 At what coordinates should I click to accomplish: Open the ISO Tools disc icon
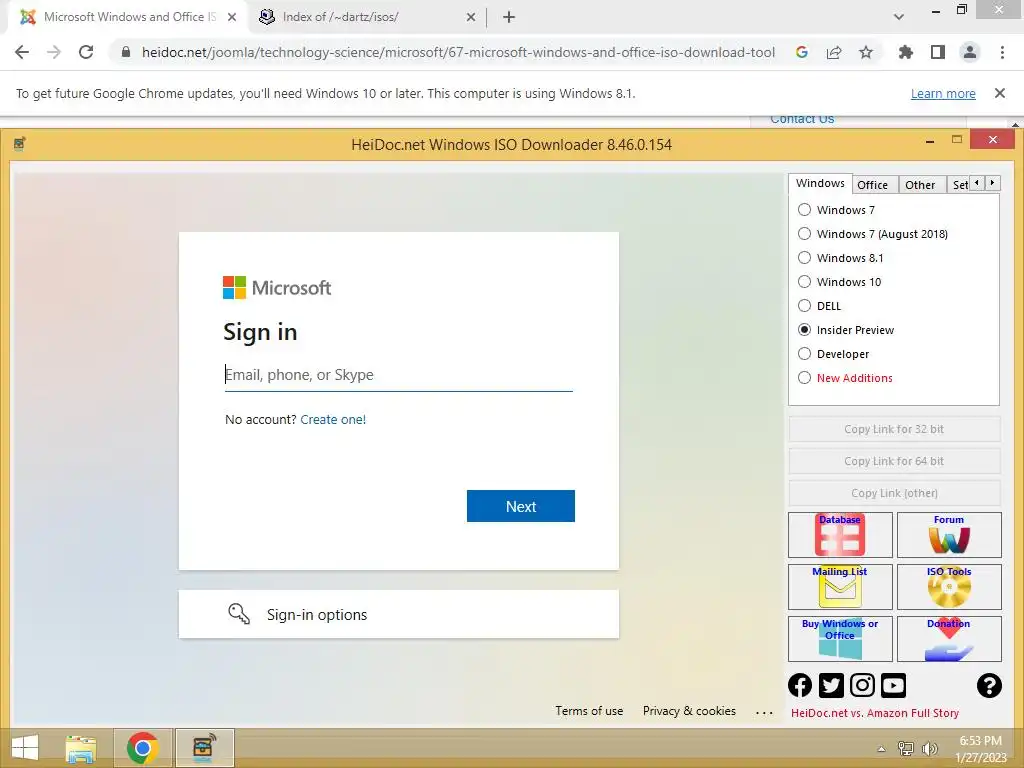tap(949, 586)
